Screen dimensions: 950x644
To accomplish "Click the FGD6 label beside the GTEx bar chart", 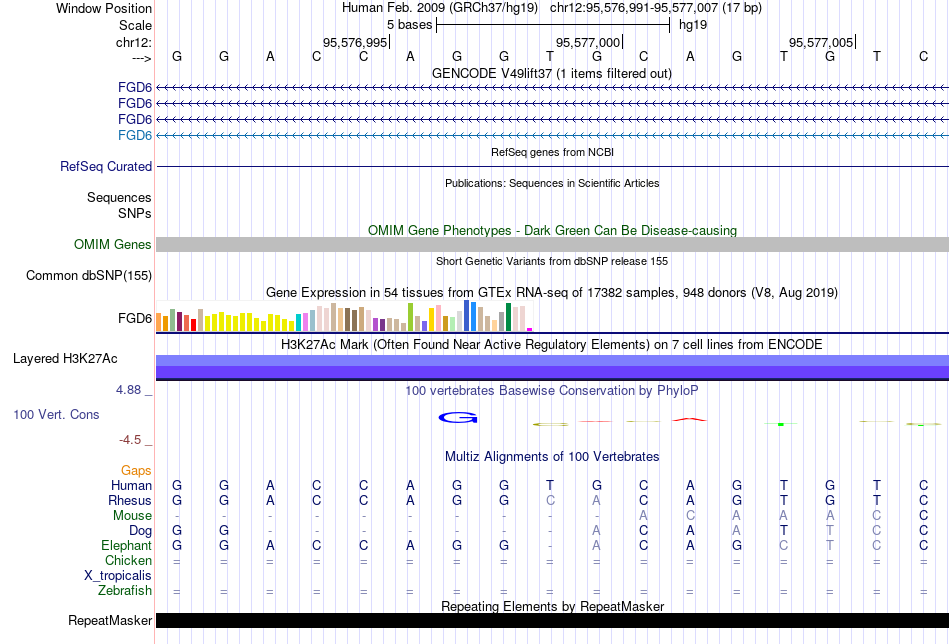I will (135, 318).
